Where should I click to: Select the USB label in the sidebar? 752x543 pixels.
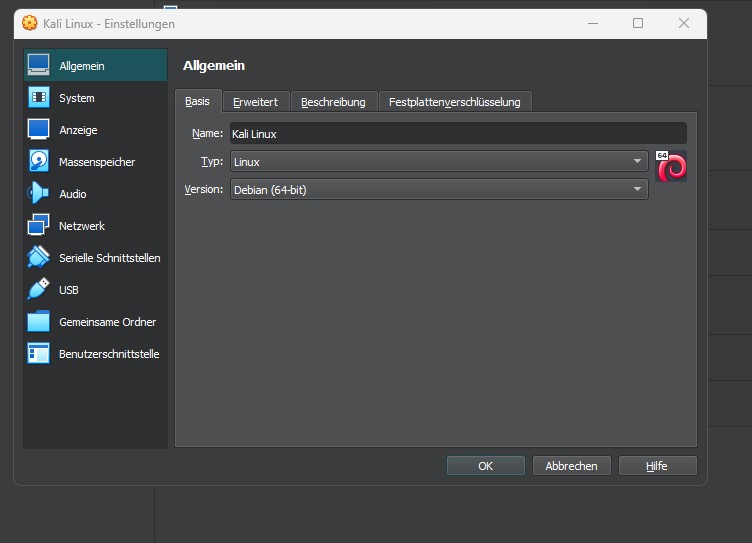pos(69,290)
